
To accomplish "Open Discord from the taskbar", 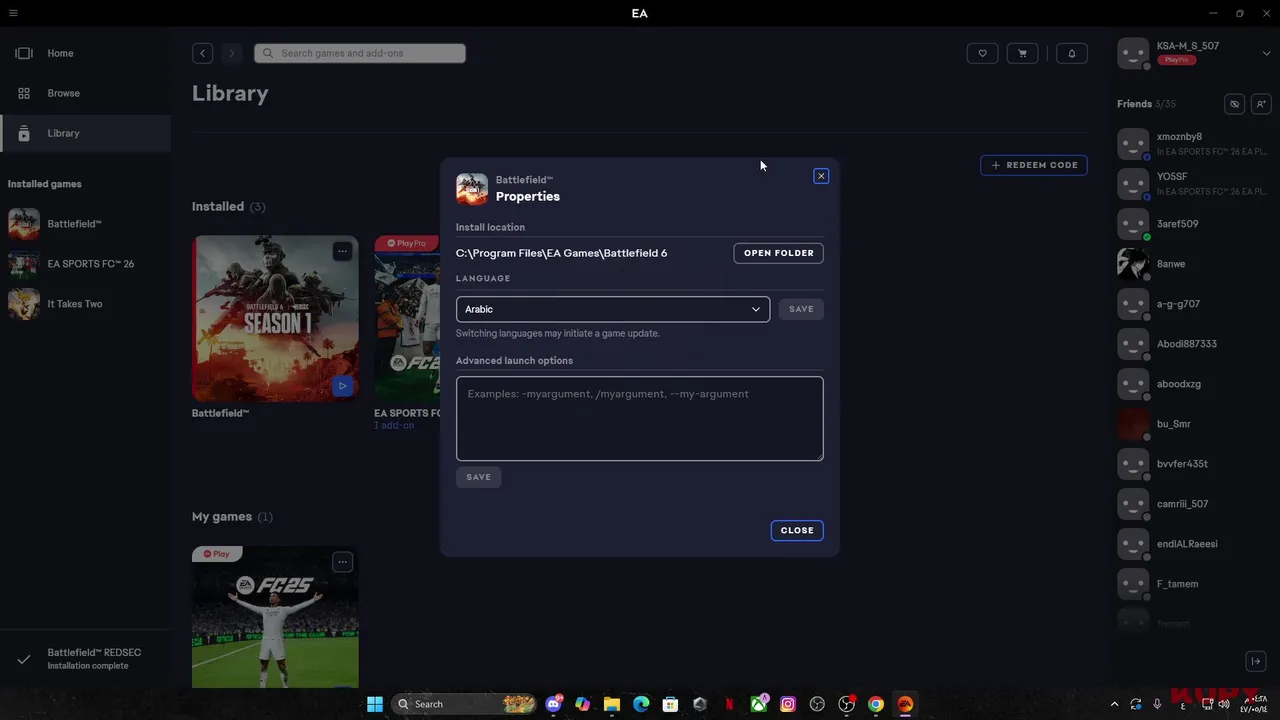I will [554, 704].
